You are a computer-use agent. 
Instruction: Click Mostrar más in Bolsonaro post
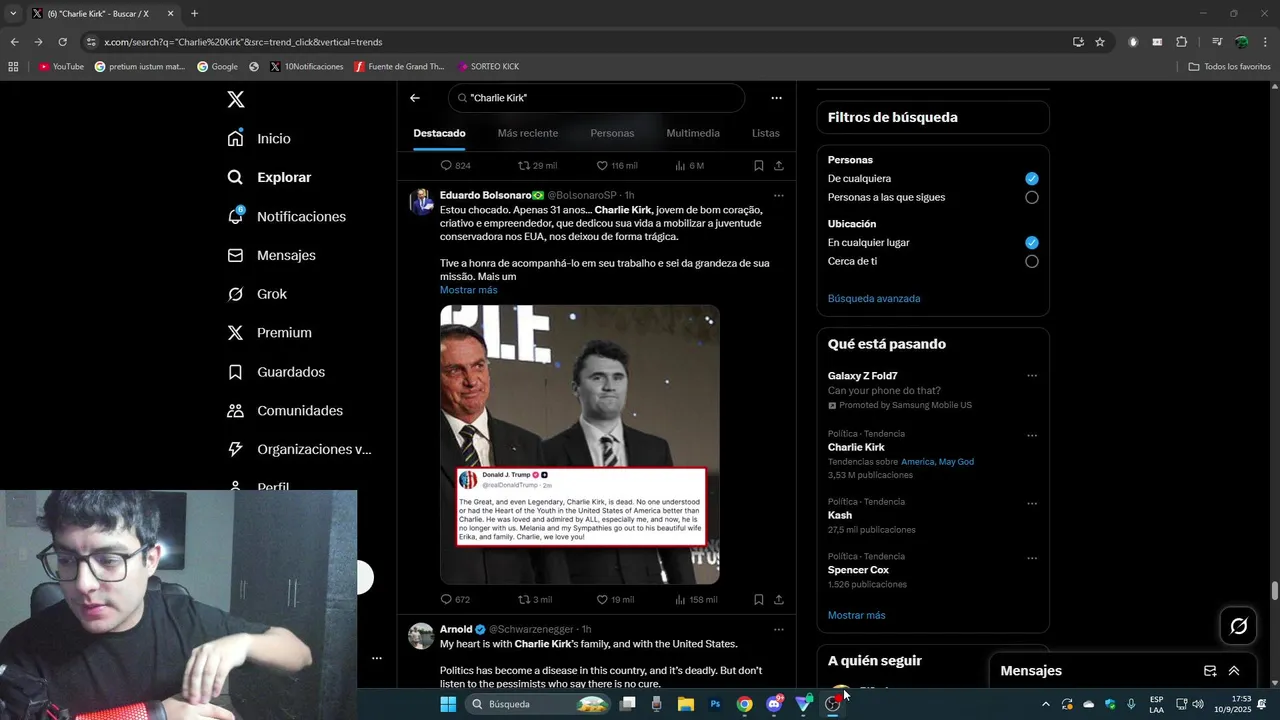468,290
